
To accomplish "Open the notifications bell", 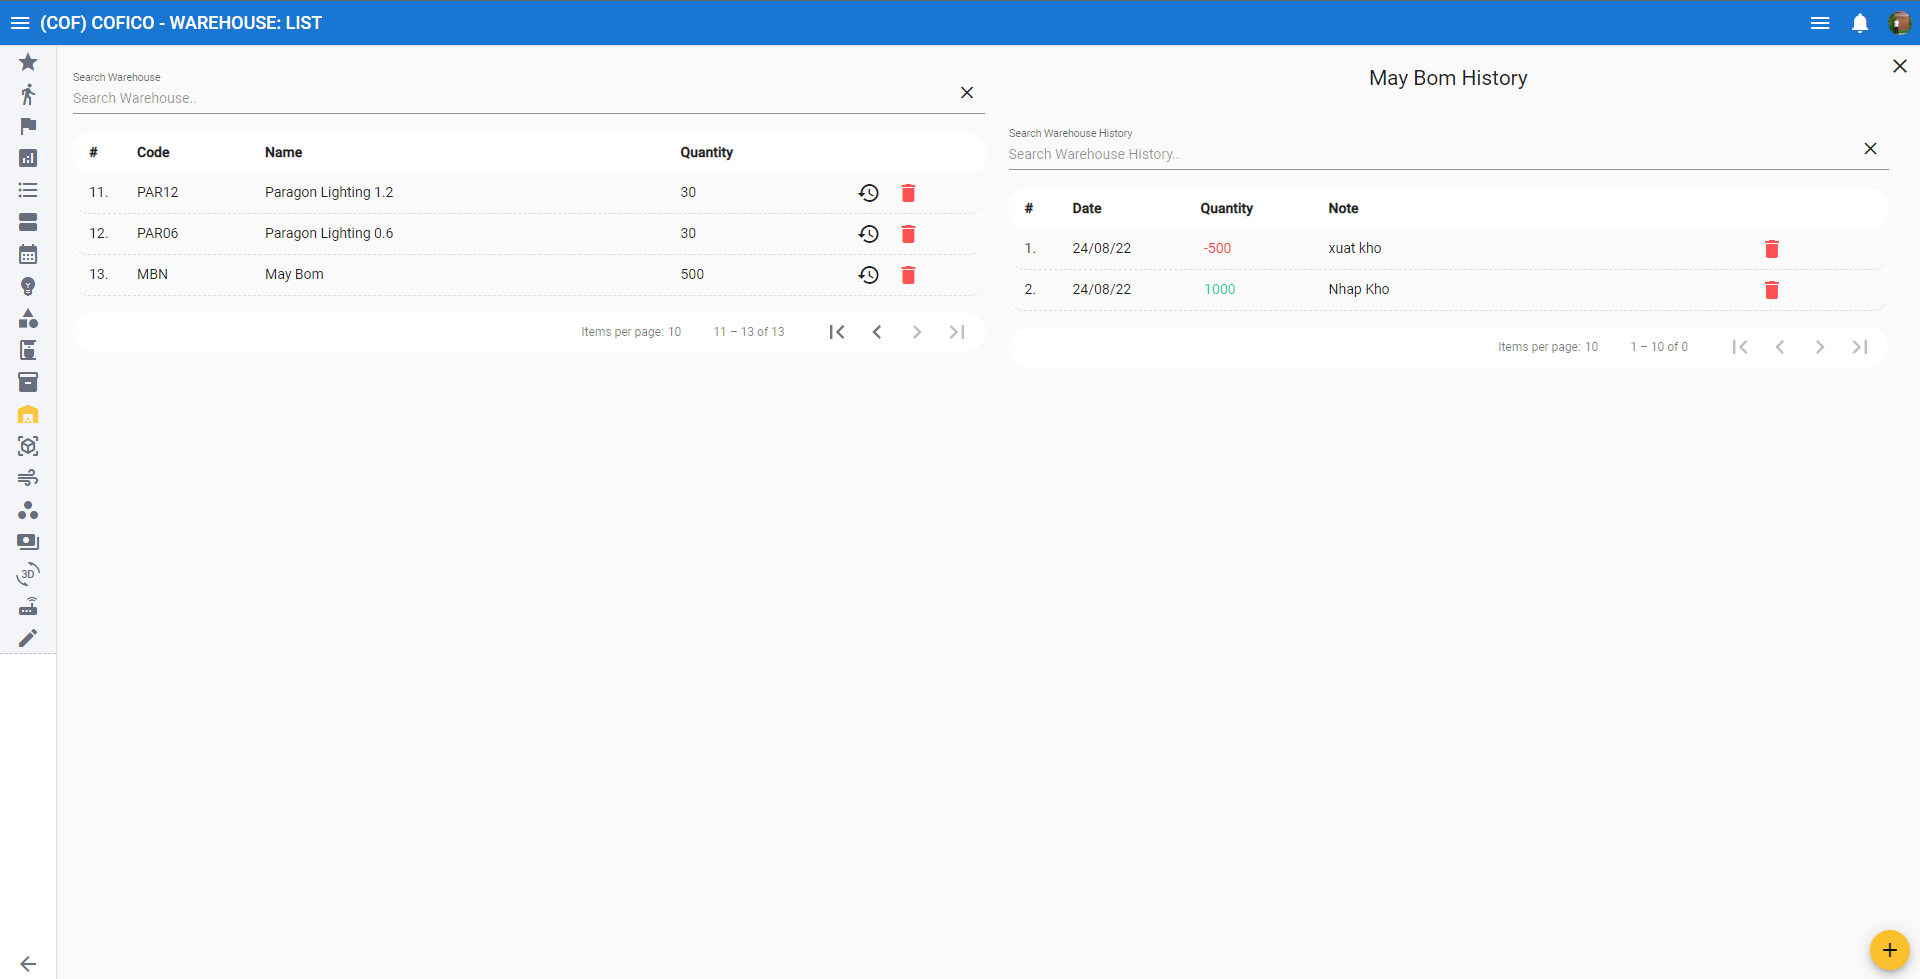I will [1859, 23].
